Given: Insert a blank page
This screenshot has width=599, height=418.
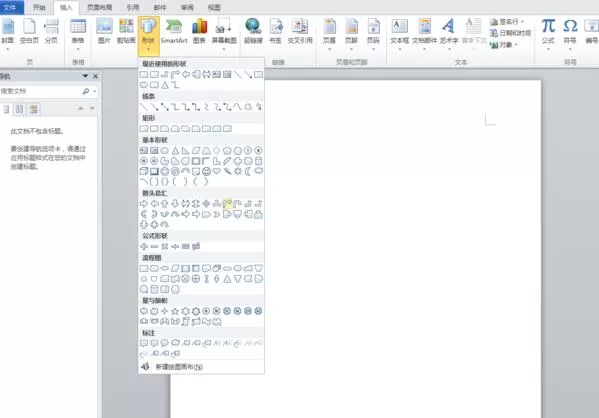Looking at the screenshot, I should (29, 31).
